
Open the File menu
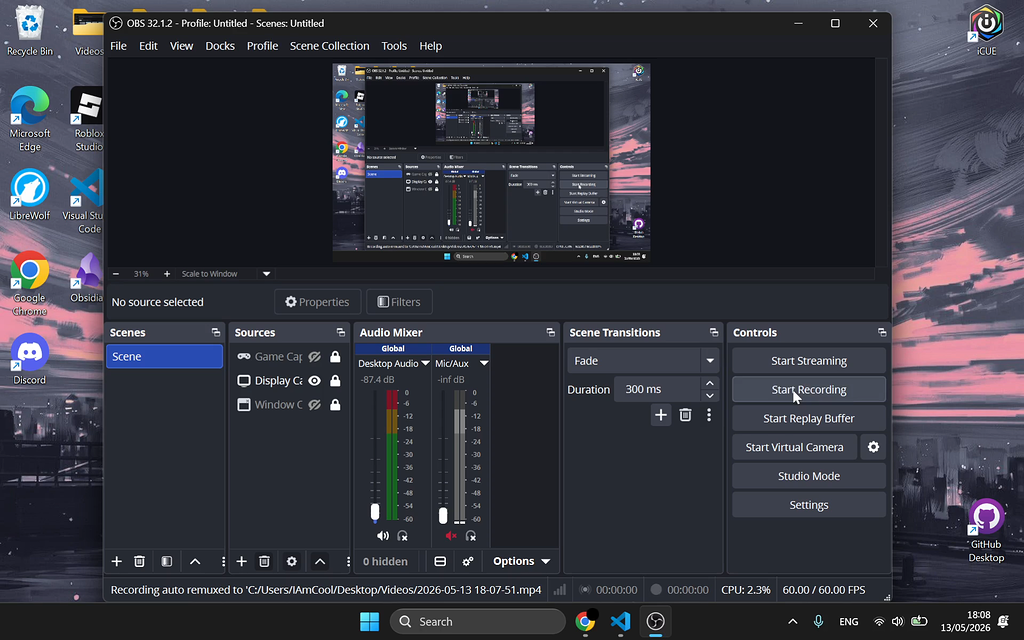pos(118,46)
